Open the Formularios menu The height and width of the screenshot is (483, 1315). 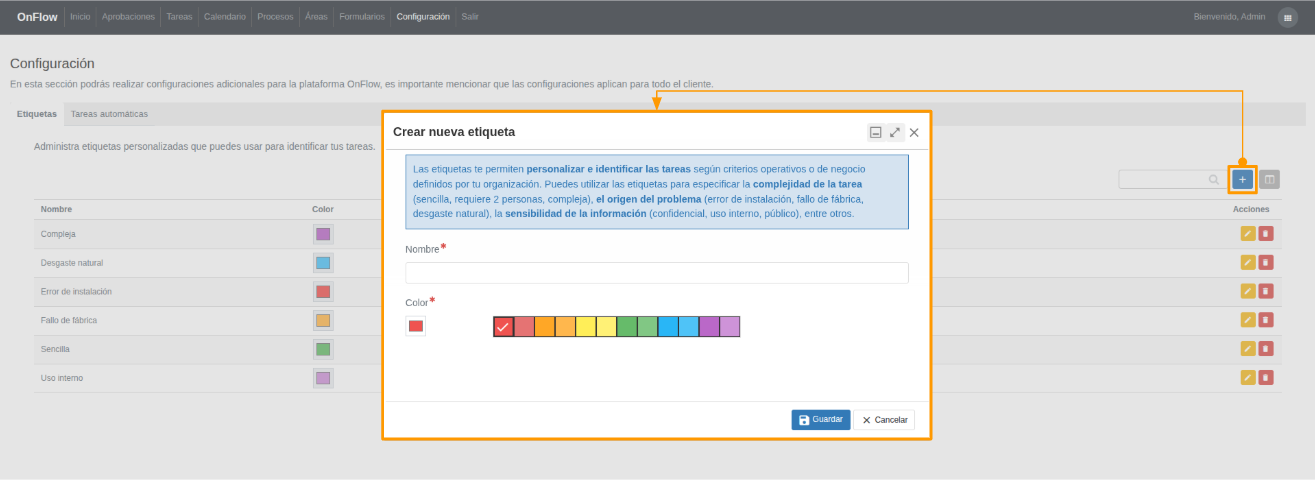tap(362, 17)
